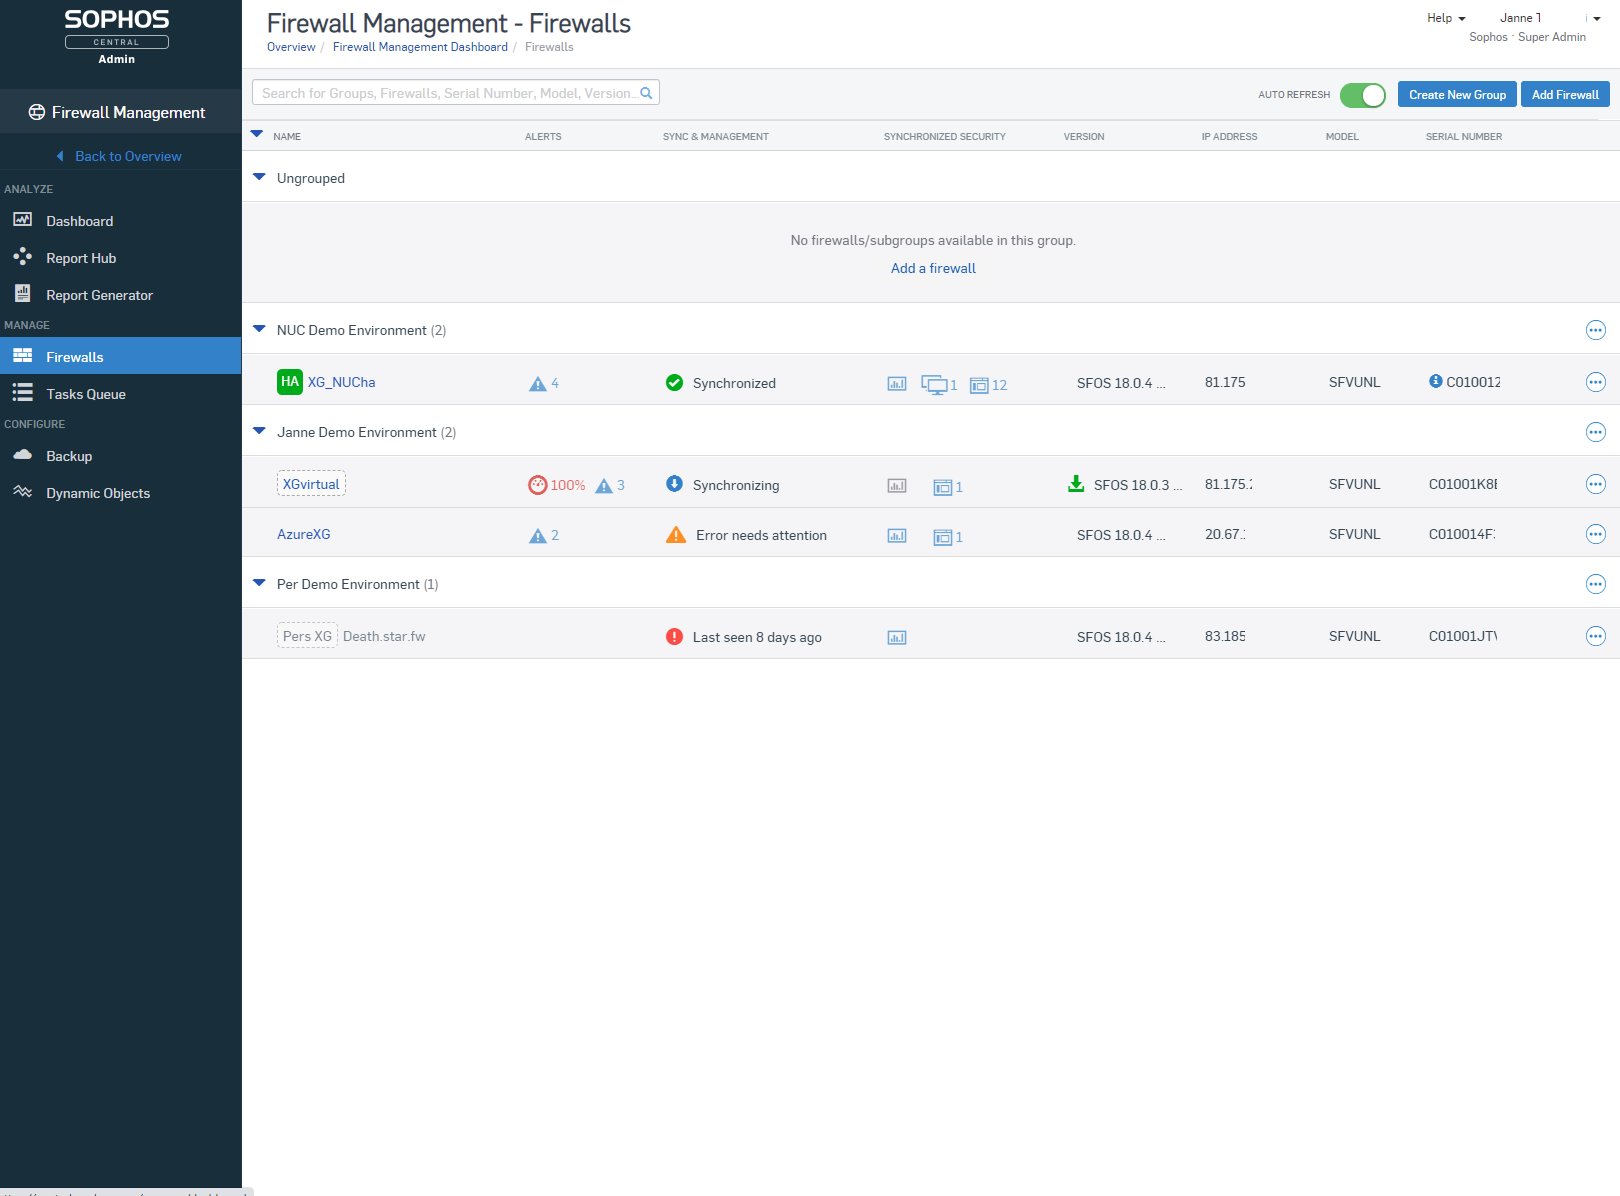This screenshot has height=1196, width=1620.
Task: Collapse Janne Demo Environment group
Action: pos(259,431)
